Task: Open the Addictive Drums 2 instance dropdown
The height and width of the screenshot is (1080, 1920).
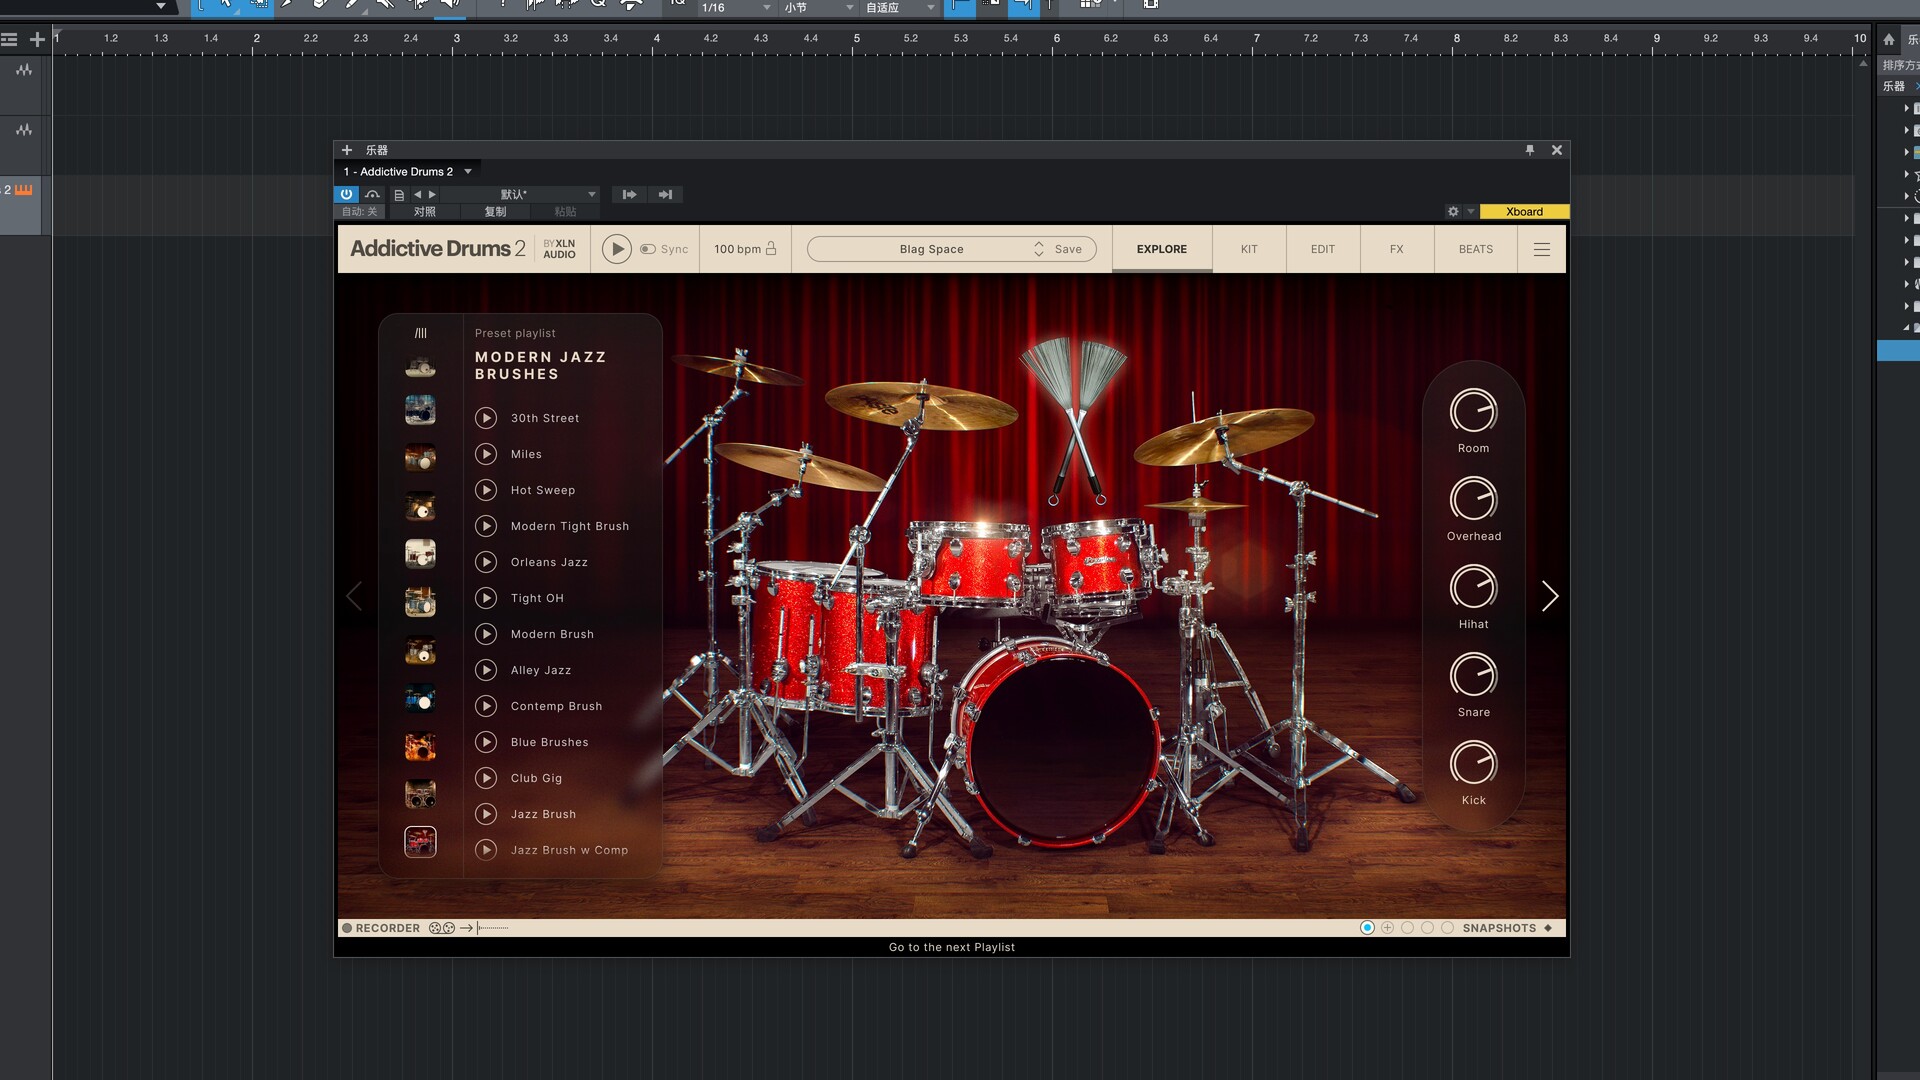Action: [467, 172]
